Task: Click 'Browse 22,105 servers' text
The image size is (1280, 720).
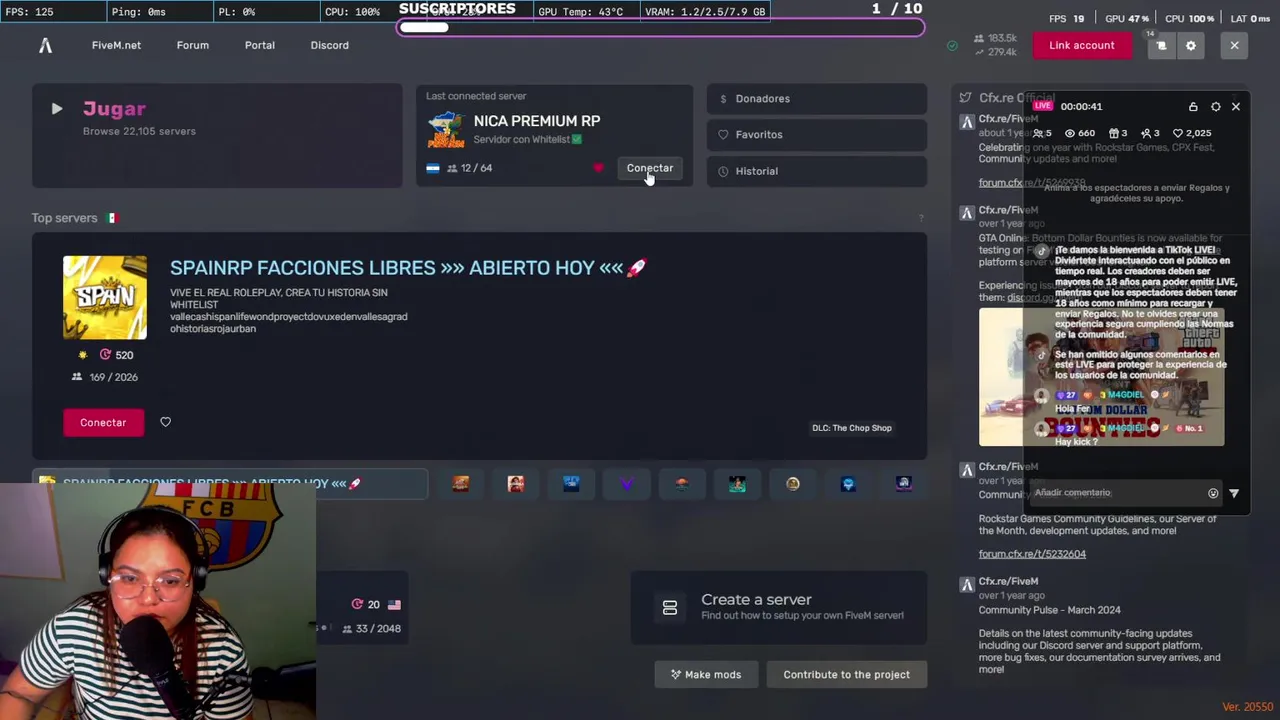Action: [x=139, y=131]
